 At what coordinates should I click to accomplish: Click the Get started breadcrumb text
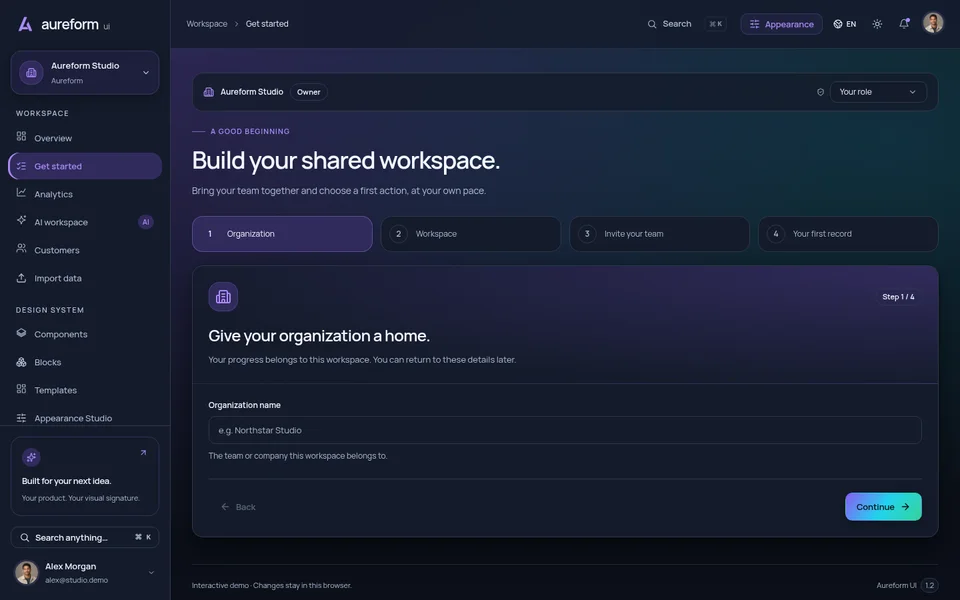(x=267, y=24)
